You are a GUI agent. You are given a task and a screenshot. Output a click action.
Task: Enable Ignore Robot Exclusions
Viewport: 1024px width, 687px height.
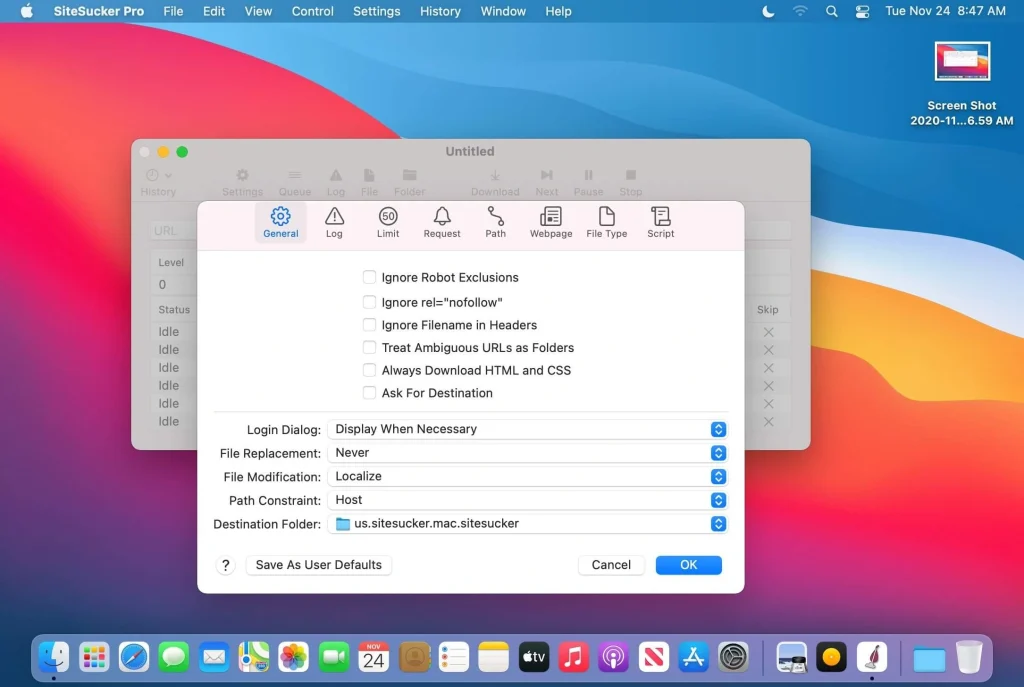369,277
